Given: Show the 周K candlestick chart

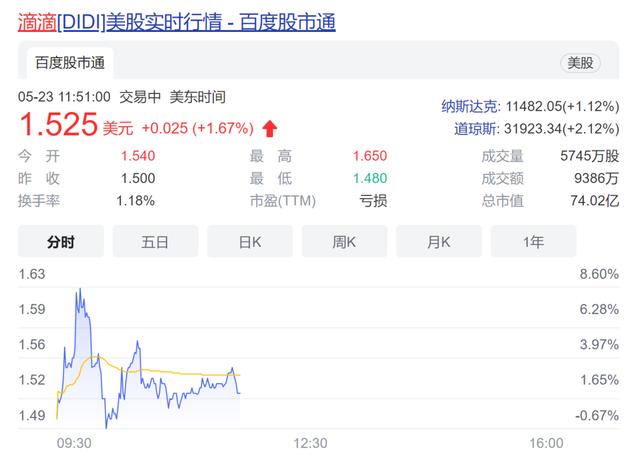Looking at the screenshot, I should pos(344,241).
